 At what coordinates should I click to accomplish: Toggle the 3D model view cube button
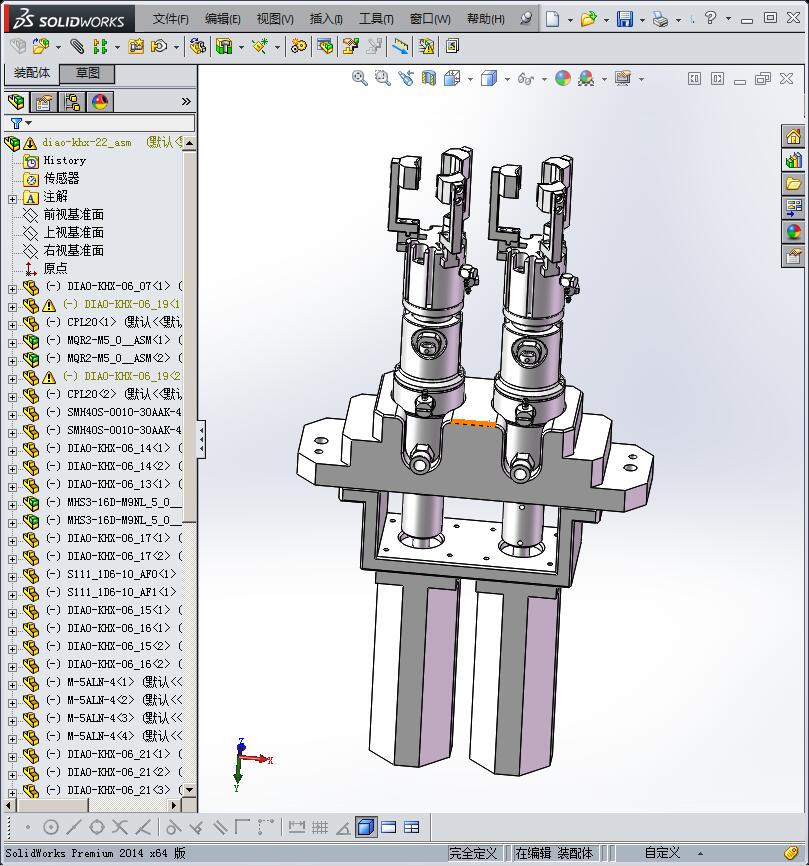pyautogui.click(x=366, y=827)
